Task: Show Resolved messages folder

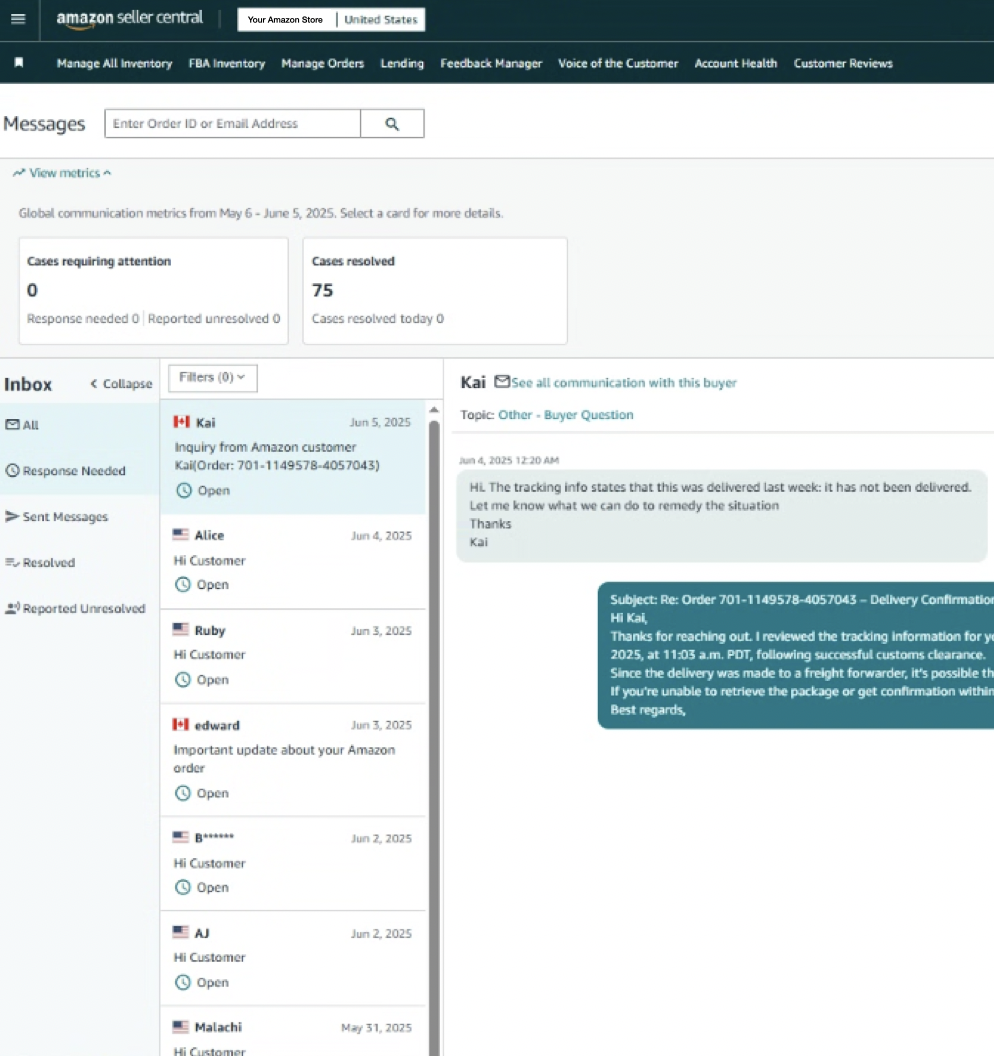Action: click(x=79, y=562)
